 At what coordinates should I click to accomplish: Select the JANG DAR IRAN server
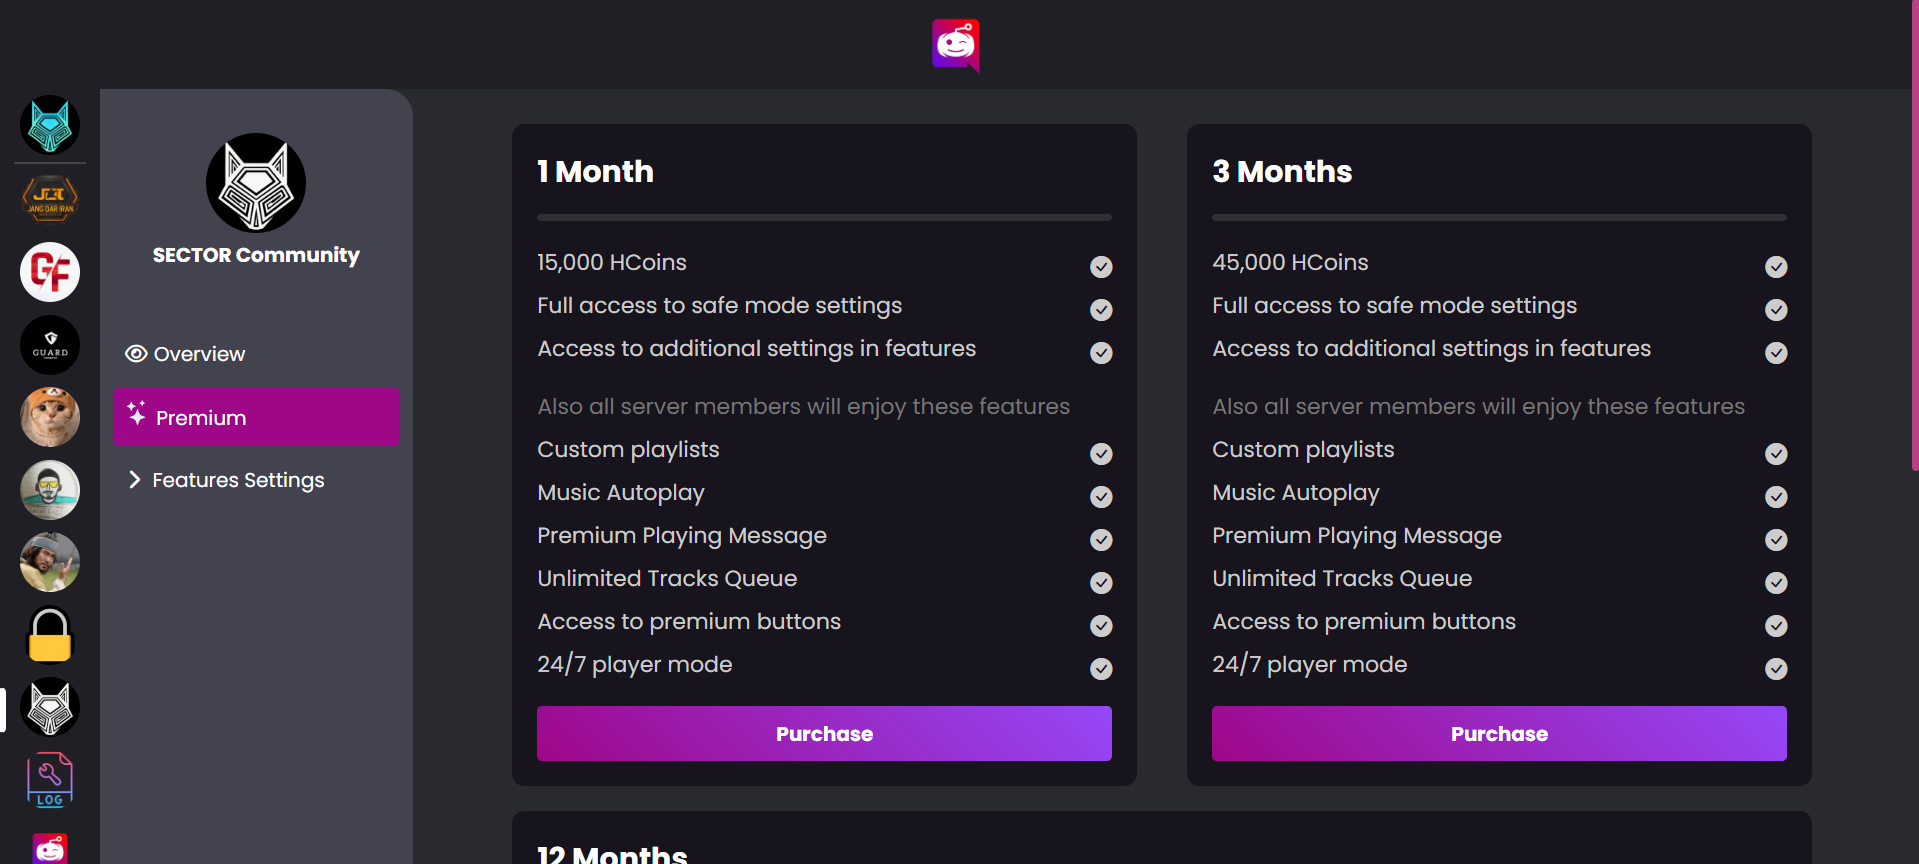pos(49,198)
